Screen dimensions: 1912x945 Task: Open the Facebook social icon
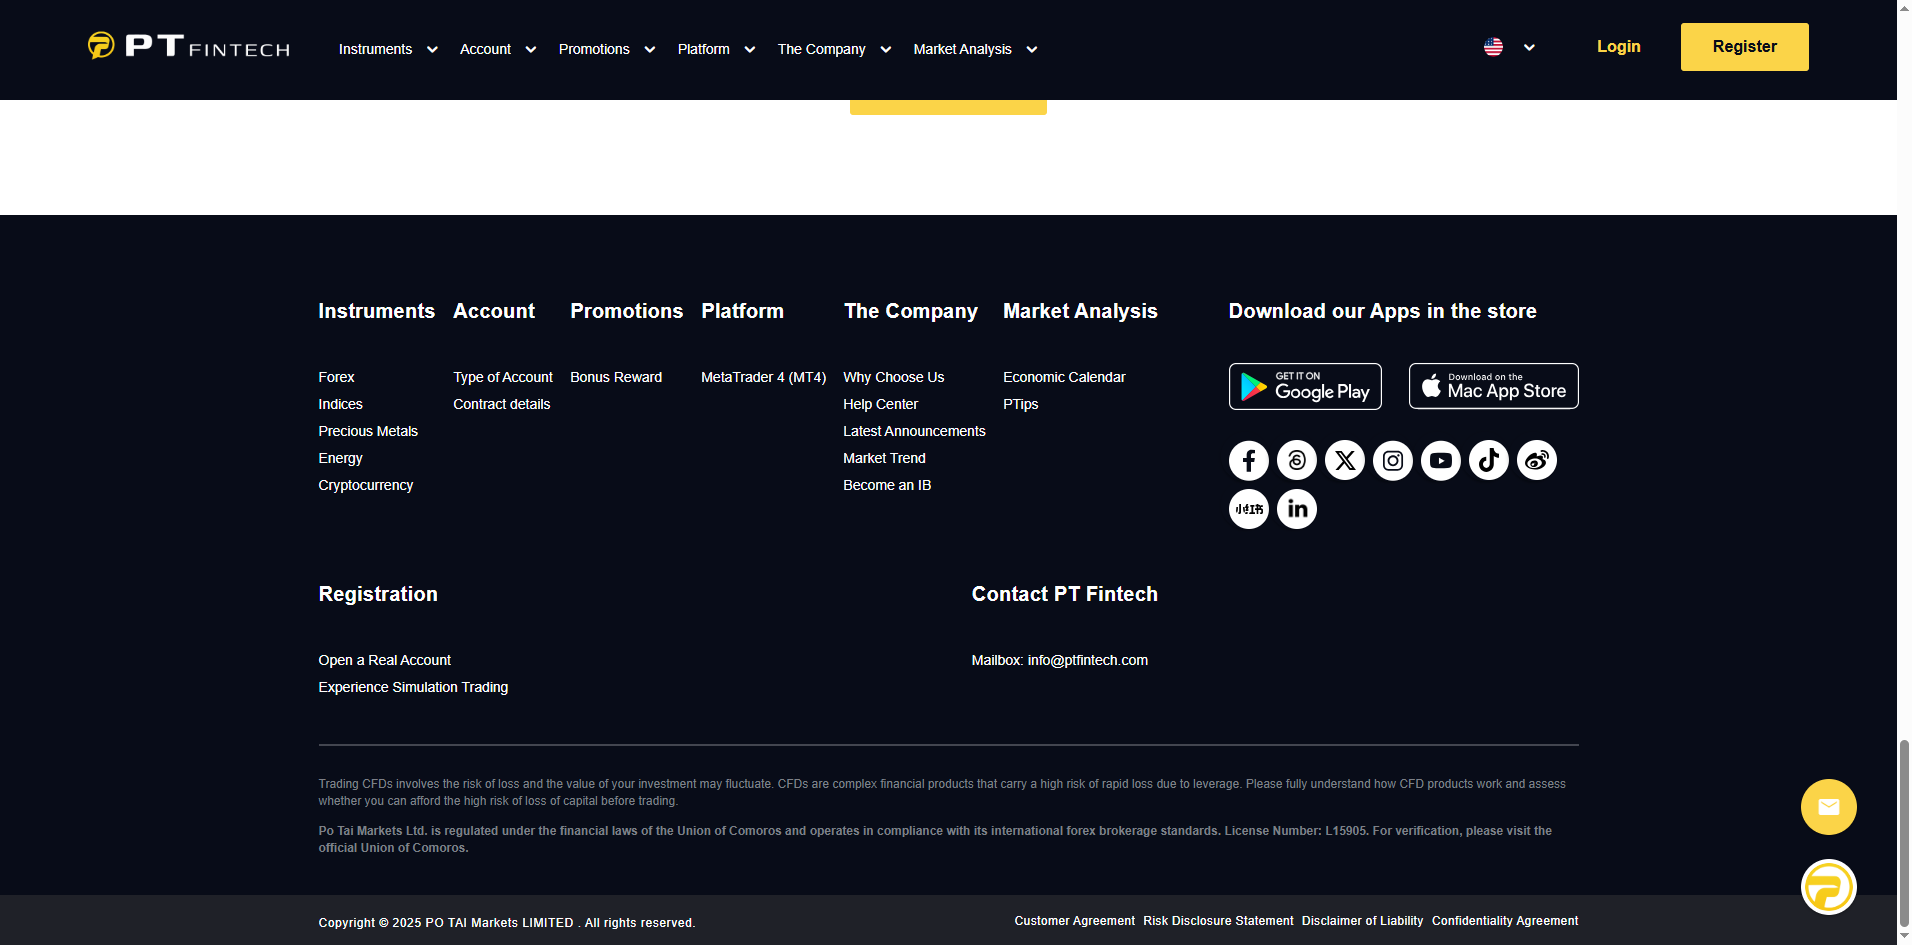pos(1248,460)
